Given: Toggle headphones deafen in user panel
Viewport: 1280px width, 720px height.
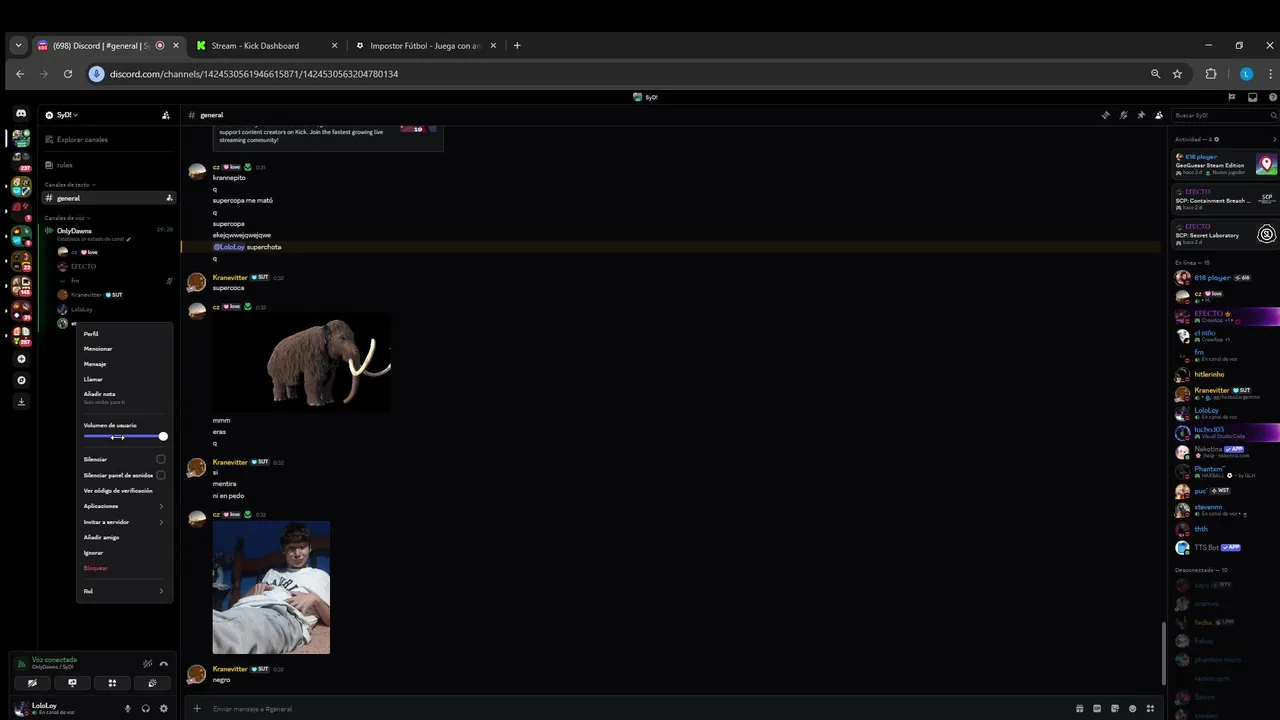Looking at the screenshot, I should coord(146,708).
